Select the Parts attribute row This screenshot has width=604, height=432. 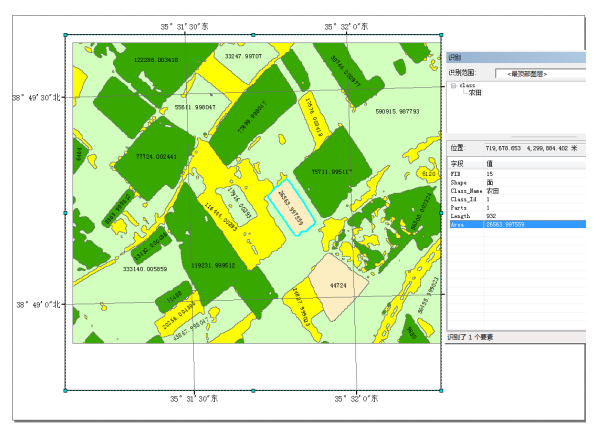(517, 208)
